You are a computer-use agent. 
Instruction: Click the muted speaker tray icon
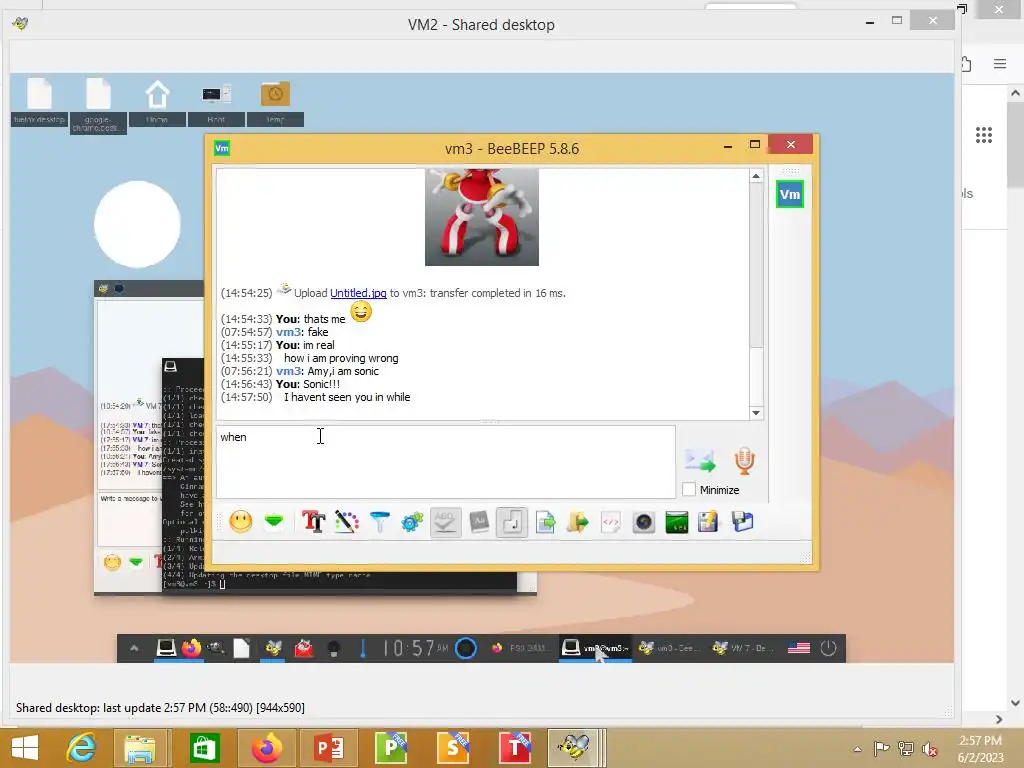929,749
